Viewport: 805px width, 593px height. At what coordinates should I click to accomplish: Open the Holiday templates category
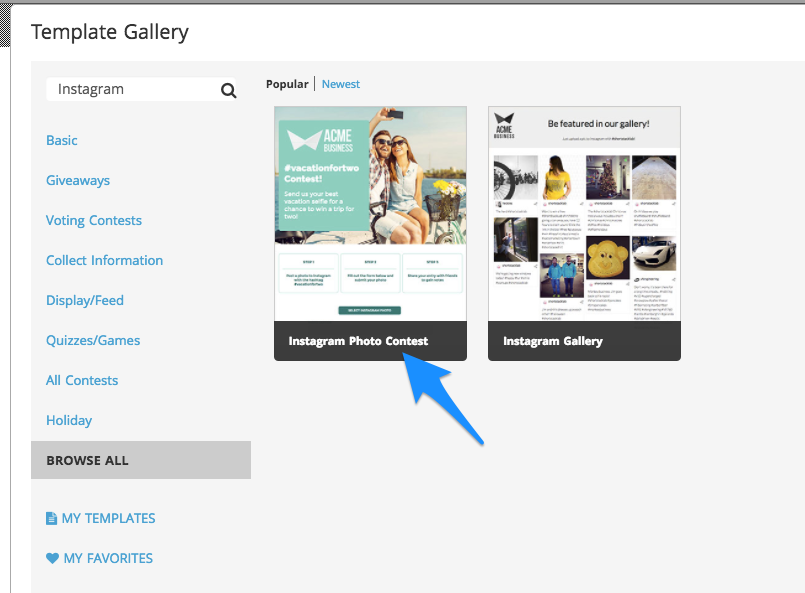(69, 420)
